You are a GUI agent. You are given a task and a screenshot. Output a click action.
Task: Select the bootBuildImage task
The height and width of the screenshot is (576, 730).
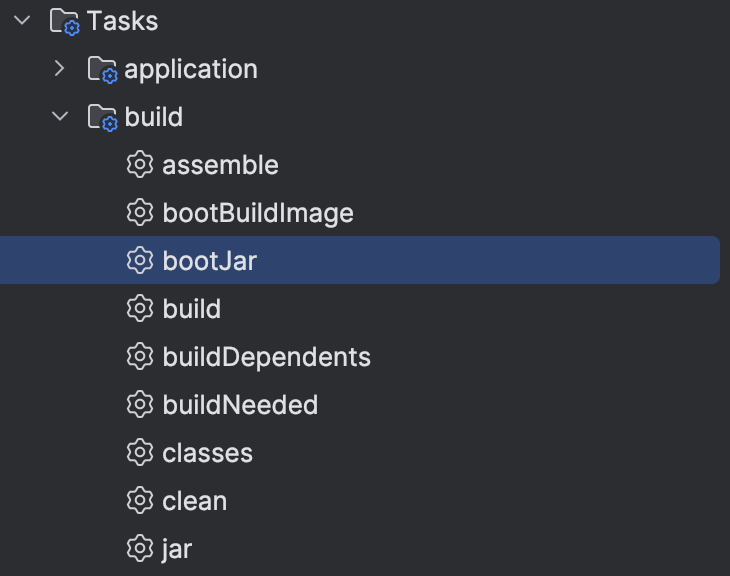[x=258, y=213]
